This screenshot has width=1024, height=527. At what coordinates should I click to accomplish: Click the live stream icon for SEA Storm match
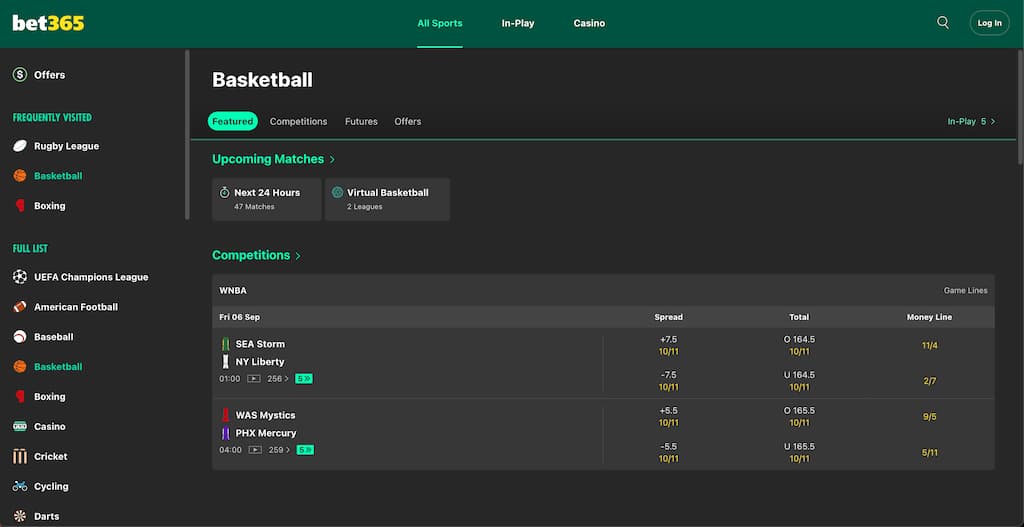pos(253,379)
